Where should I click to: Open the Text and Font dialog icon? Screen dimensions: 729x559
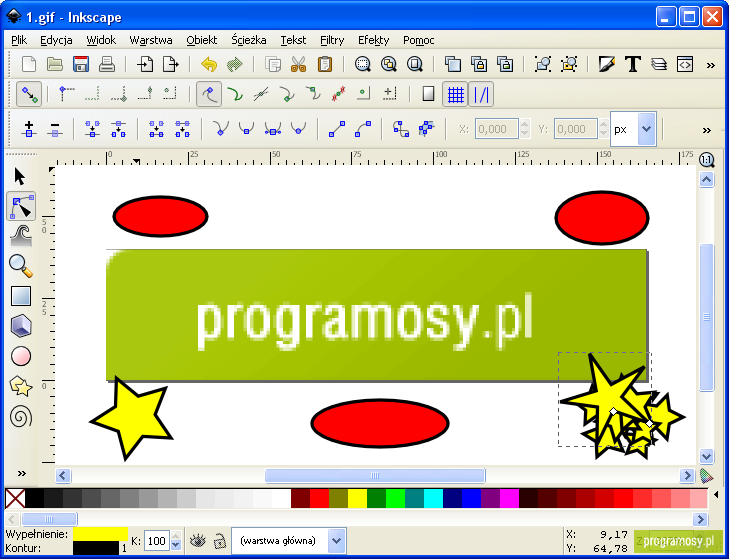pos(633,64)
